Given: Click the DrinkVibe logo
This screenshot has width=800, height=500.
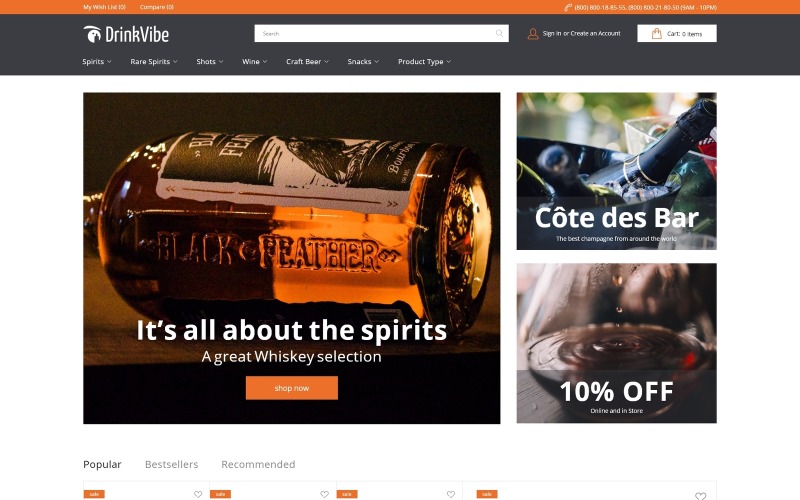Looking at the screenshot, I should coord(126,34).
